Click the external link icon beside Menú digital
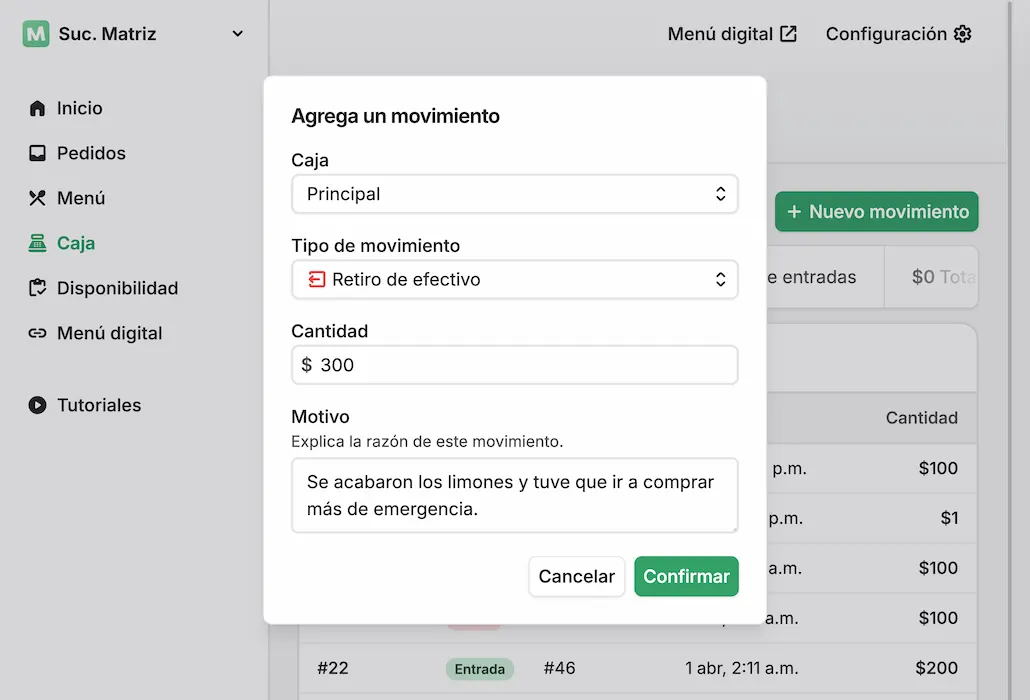The image size is (1030, 700). (789, 33)
